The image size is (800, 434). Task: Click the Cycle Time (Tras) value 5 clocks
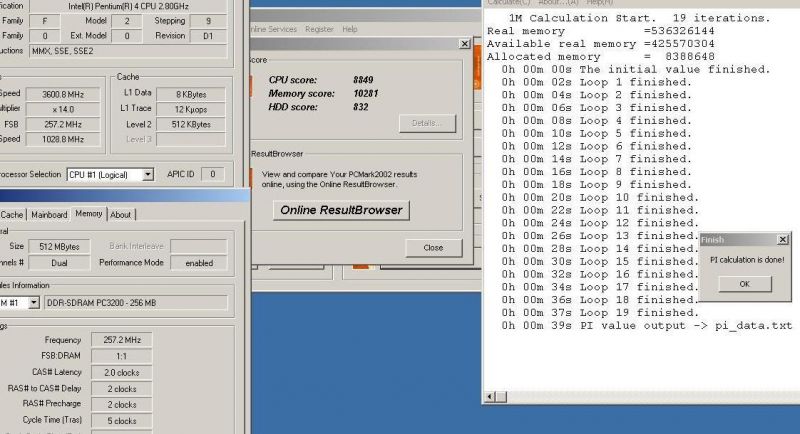pos(121,421)
